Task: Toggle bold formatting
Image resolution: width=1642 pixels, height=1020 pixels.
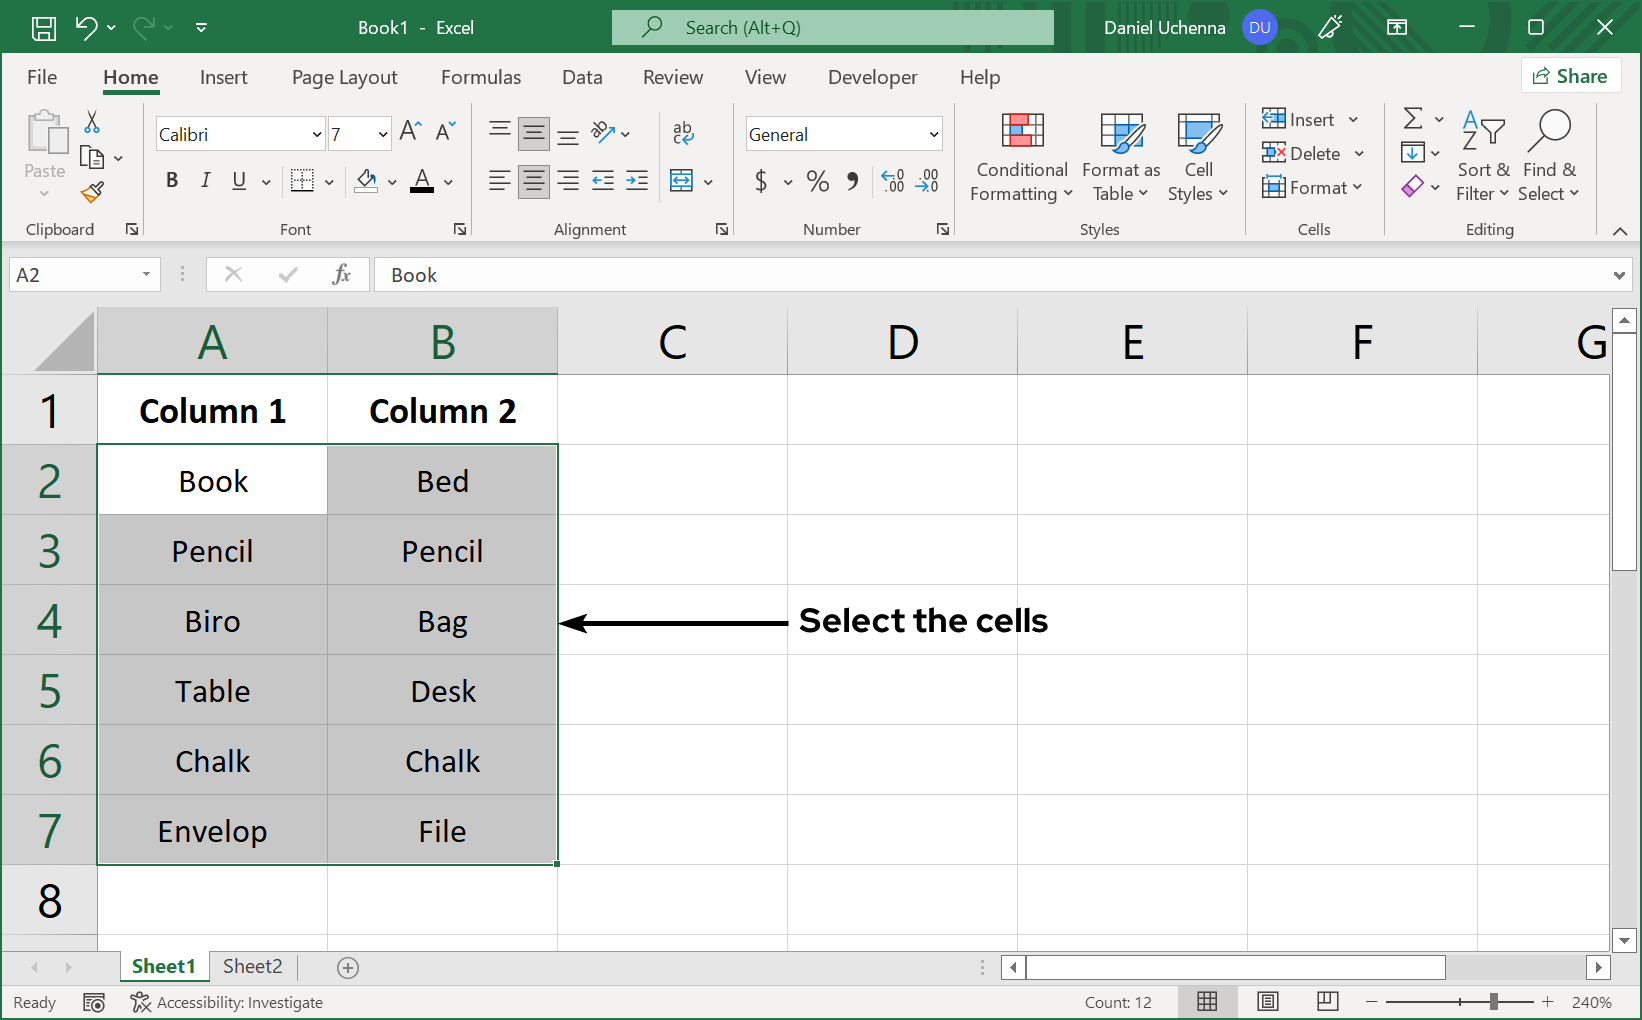Action: (171, 181)
